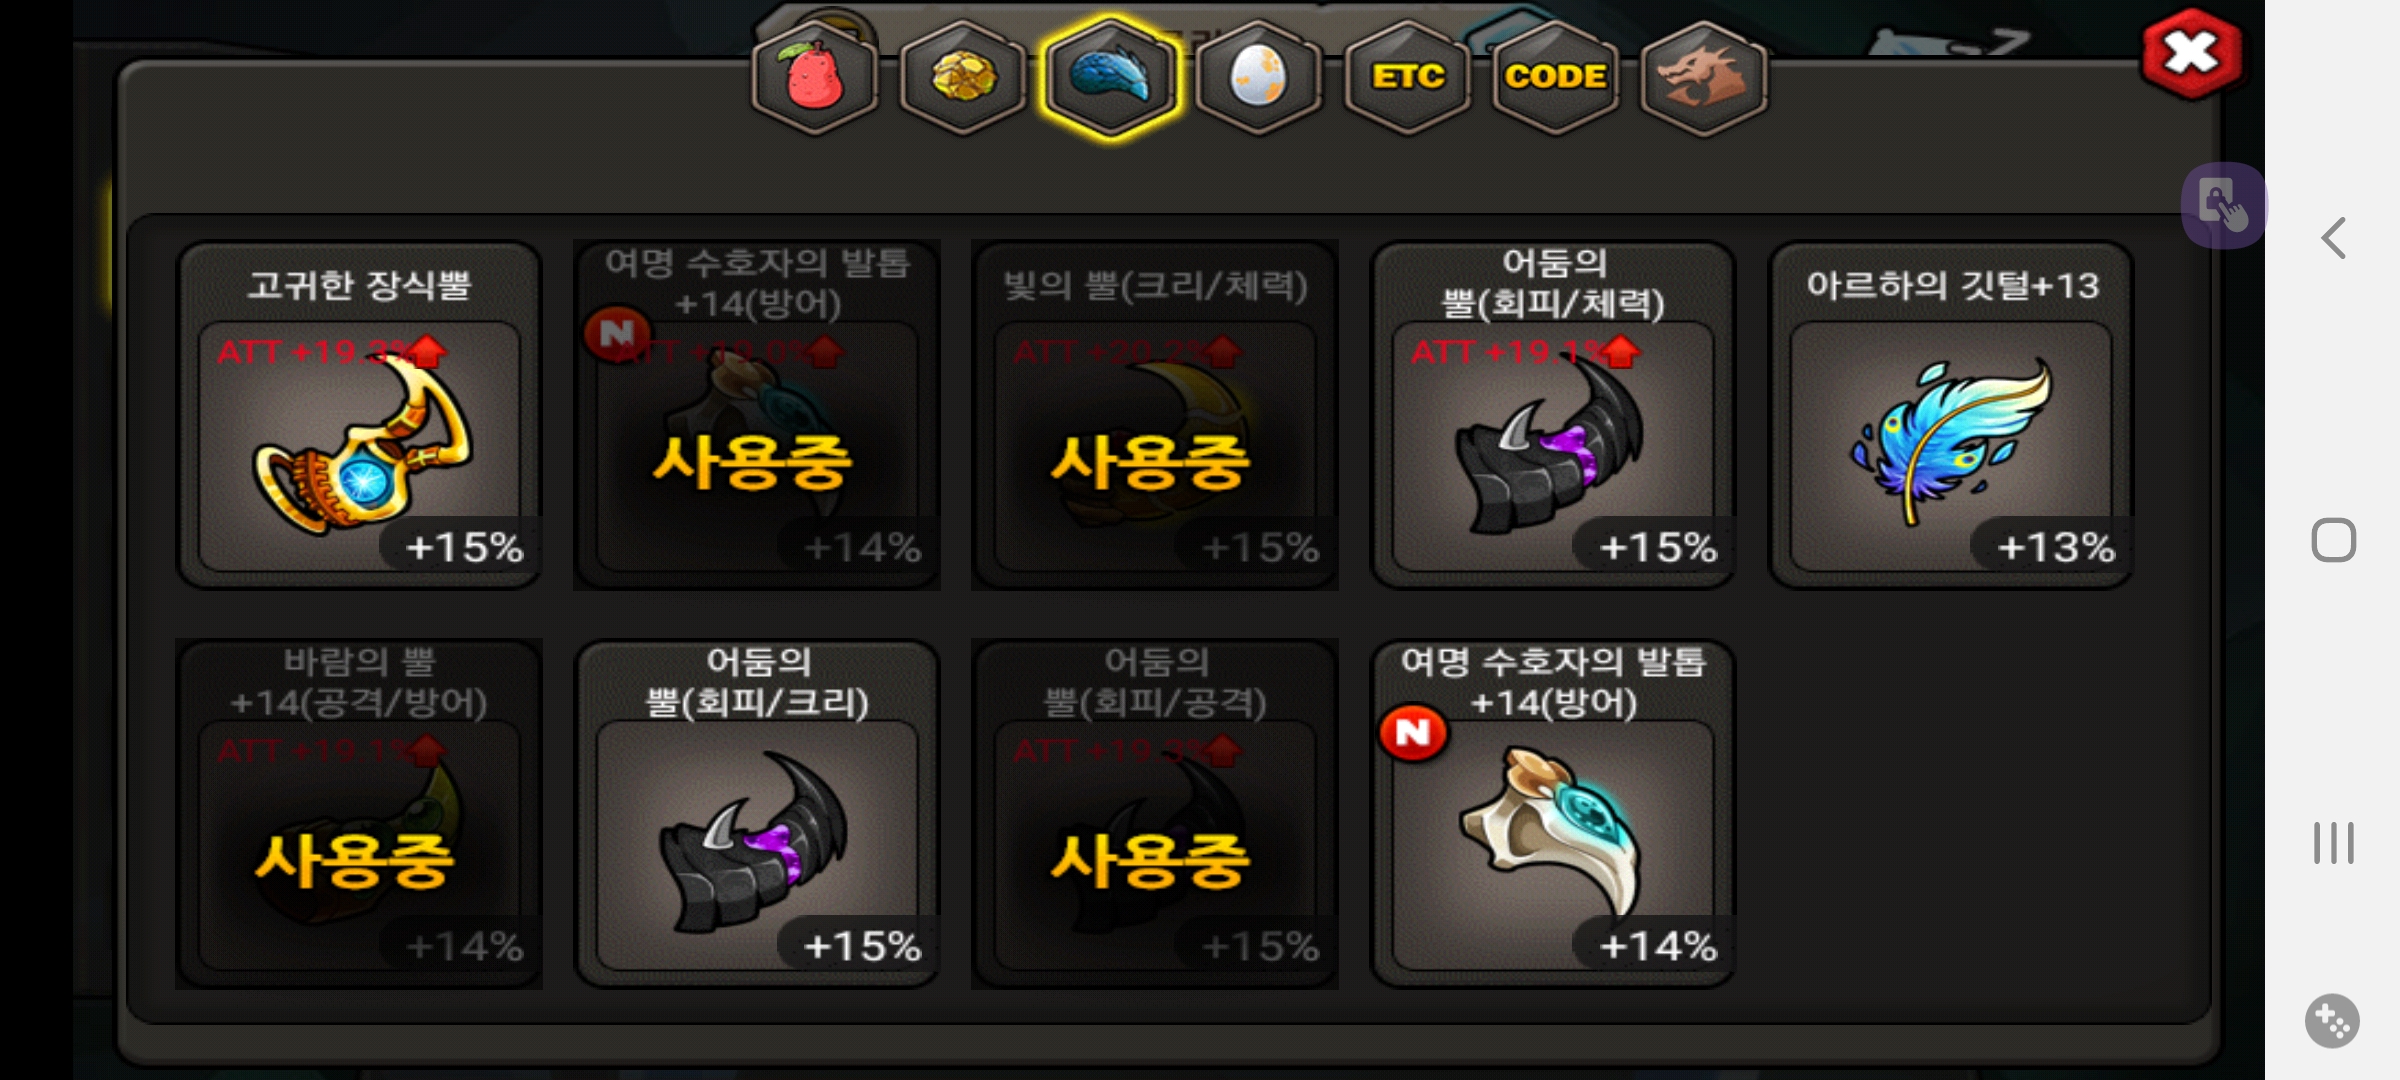Choose the in-use 빛의 뿔(크리/체력) item

click(1155, 415)
